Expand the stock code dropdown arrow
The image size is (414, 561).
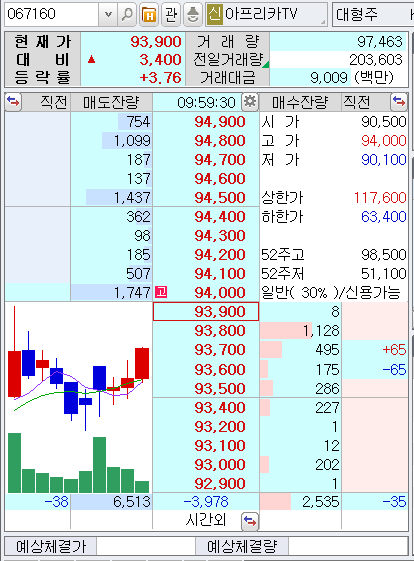pyautogui.click(x=108, y=14)
